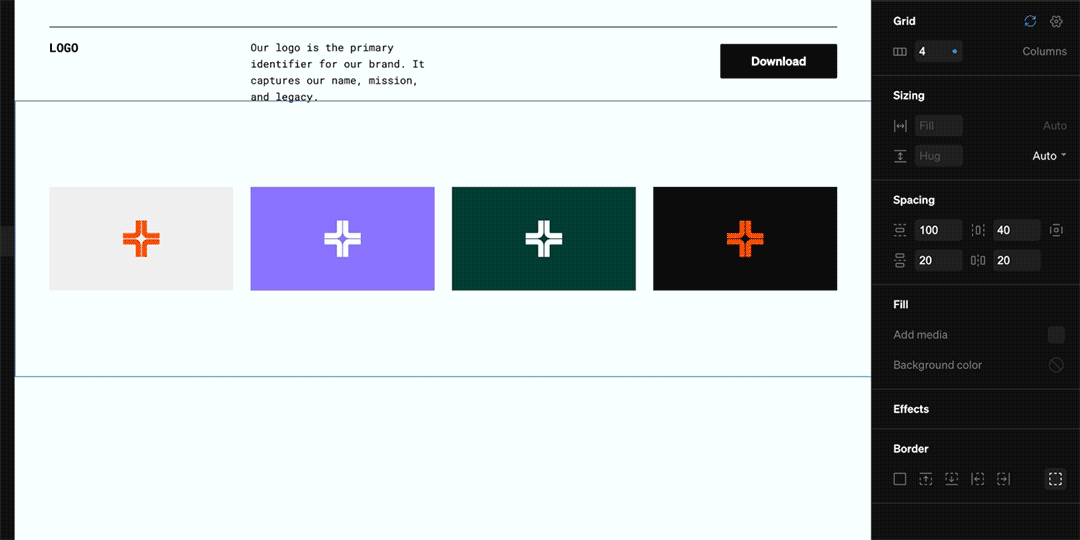Click the Background color label
Image resolution: width=1080 pixels, height=540 pixels.
coord(937,365)
